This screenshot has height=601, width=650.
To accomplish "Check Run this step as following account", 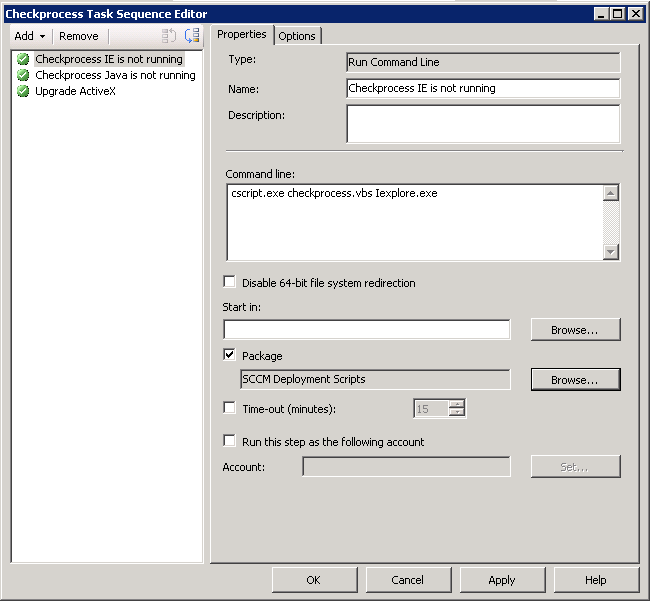I will [x=230, y=441].
